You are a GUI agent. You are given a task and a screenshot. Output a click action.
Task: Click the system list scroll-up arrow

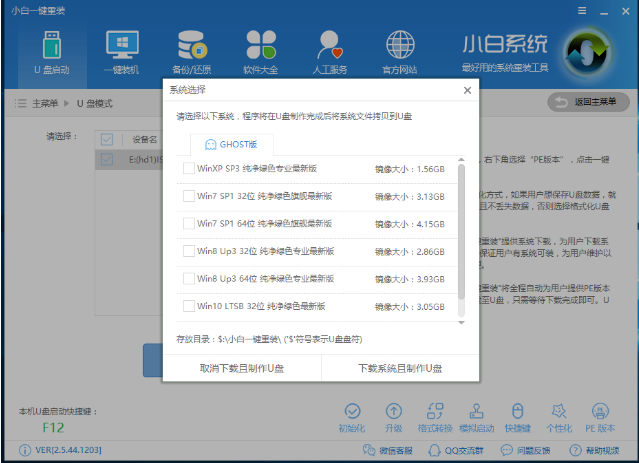tap(461, 160)
